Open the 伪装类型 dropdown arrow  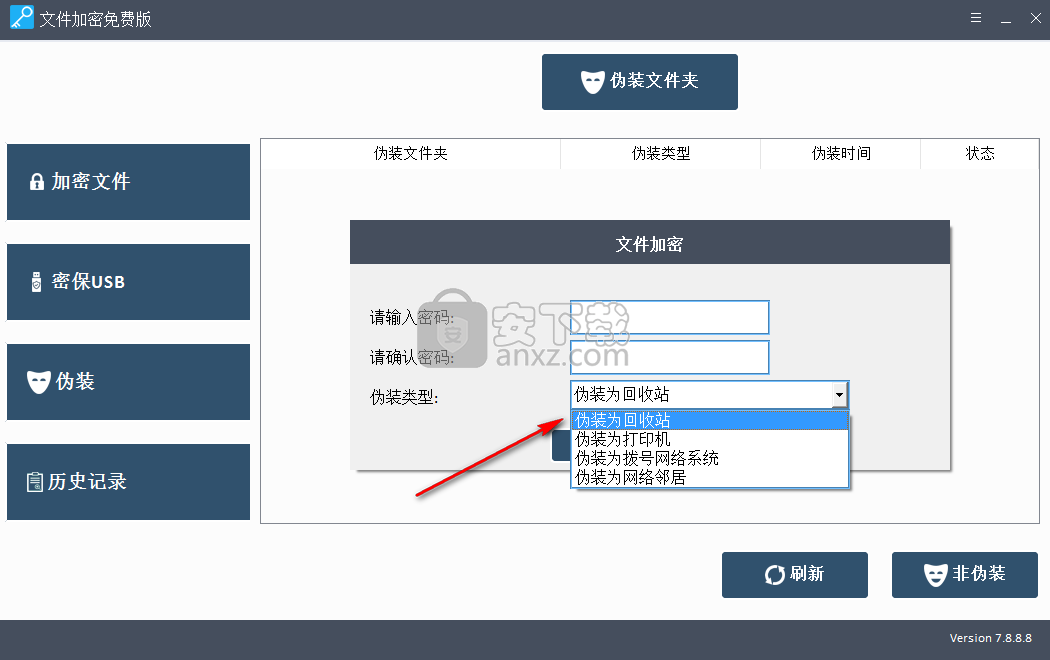point(839,394)
